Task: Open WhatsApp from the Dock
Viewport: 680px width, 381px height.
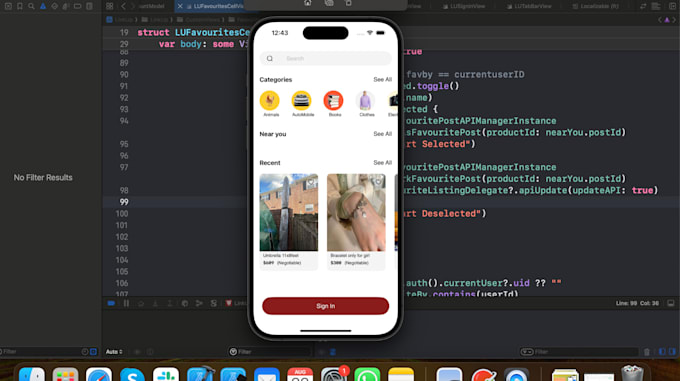Action: (x=367, y=375)
